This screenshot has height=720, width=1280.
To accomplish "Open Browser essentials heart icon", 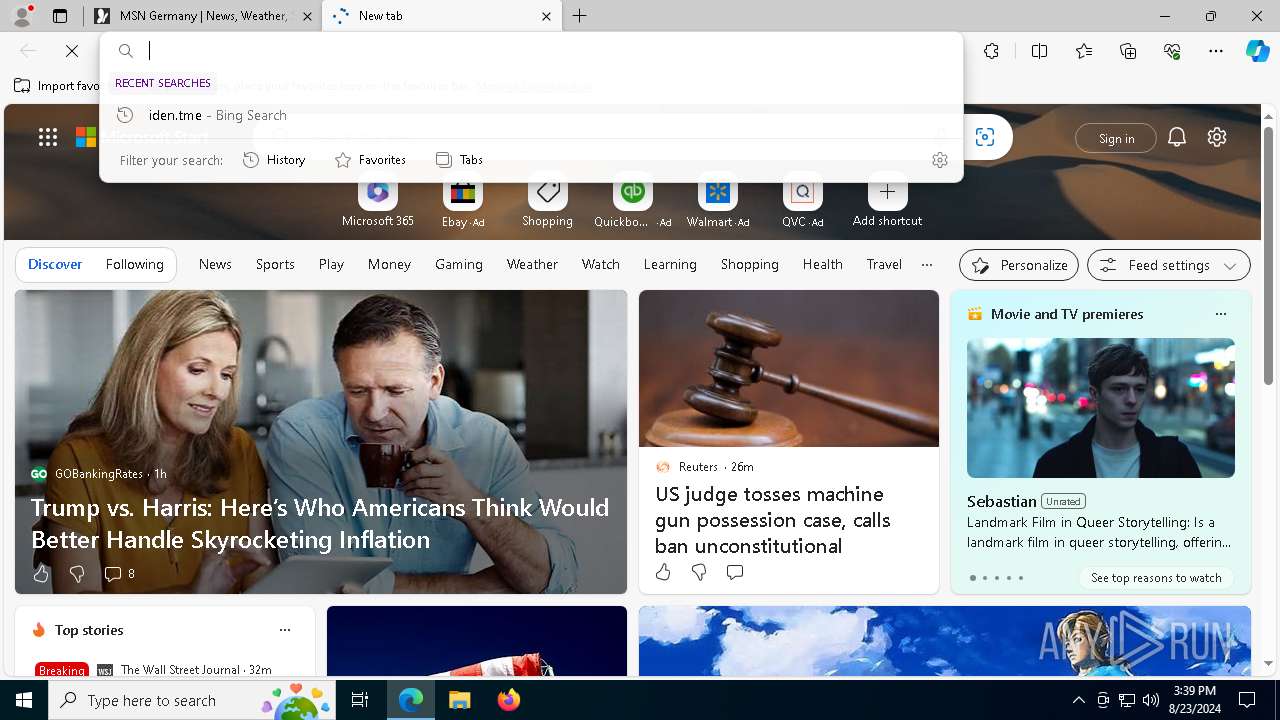I will click(1172, 51).
